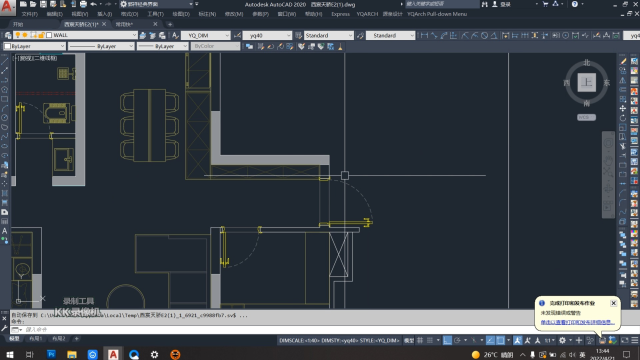
Task: Open status bar customization hamburger icon
Action: [635, 340]
